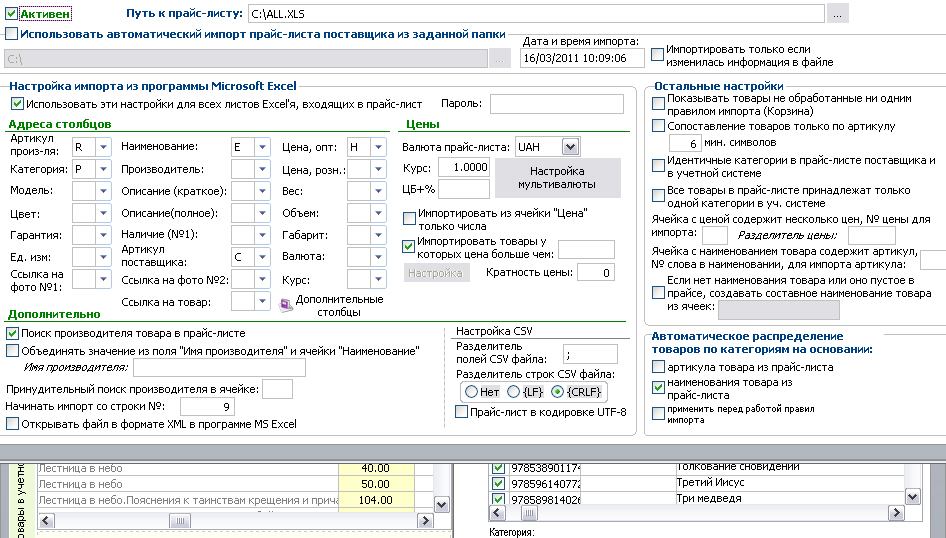Viewport: 946px width, 538px height.
Task: Check identical categories in price list option
Action: [x=659, y=165]
